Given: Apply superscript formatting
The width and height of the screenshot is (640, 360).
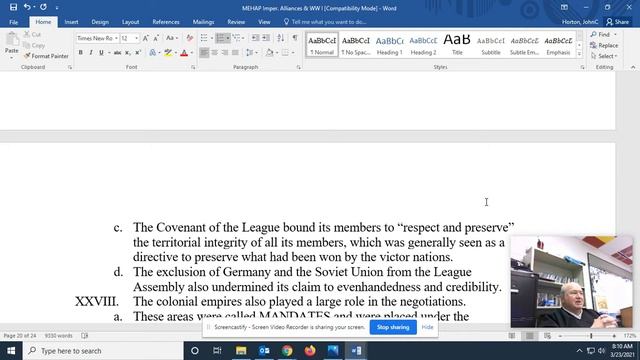Looking at the screenshot, I should coord(138,53).
